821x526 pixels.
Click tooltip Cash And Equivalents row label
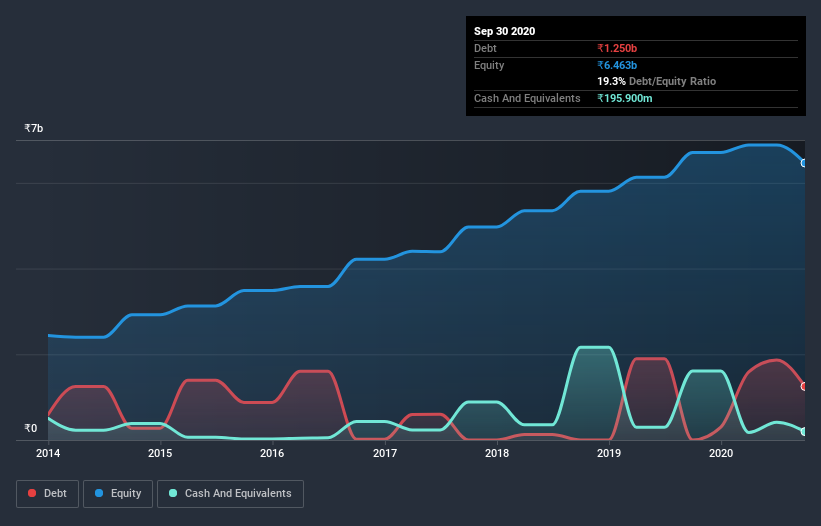pos(527,98)
